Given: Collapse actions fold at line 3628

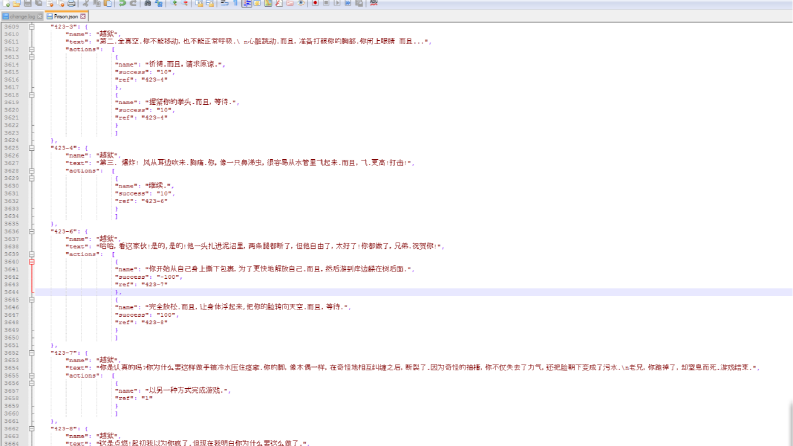Looking at the screenshot, I should click(32, 171).
